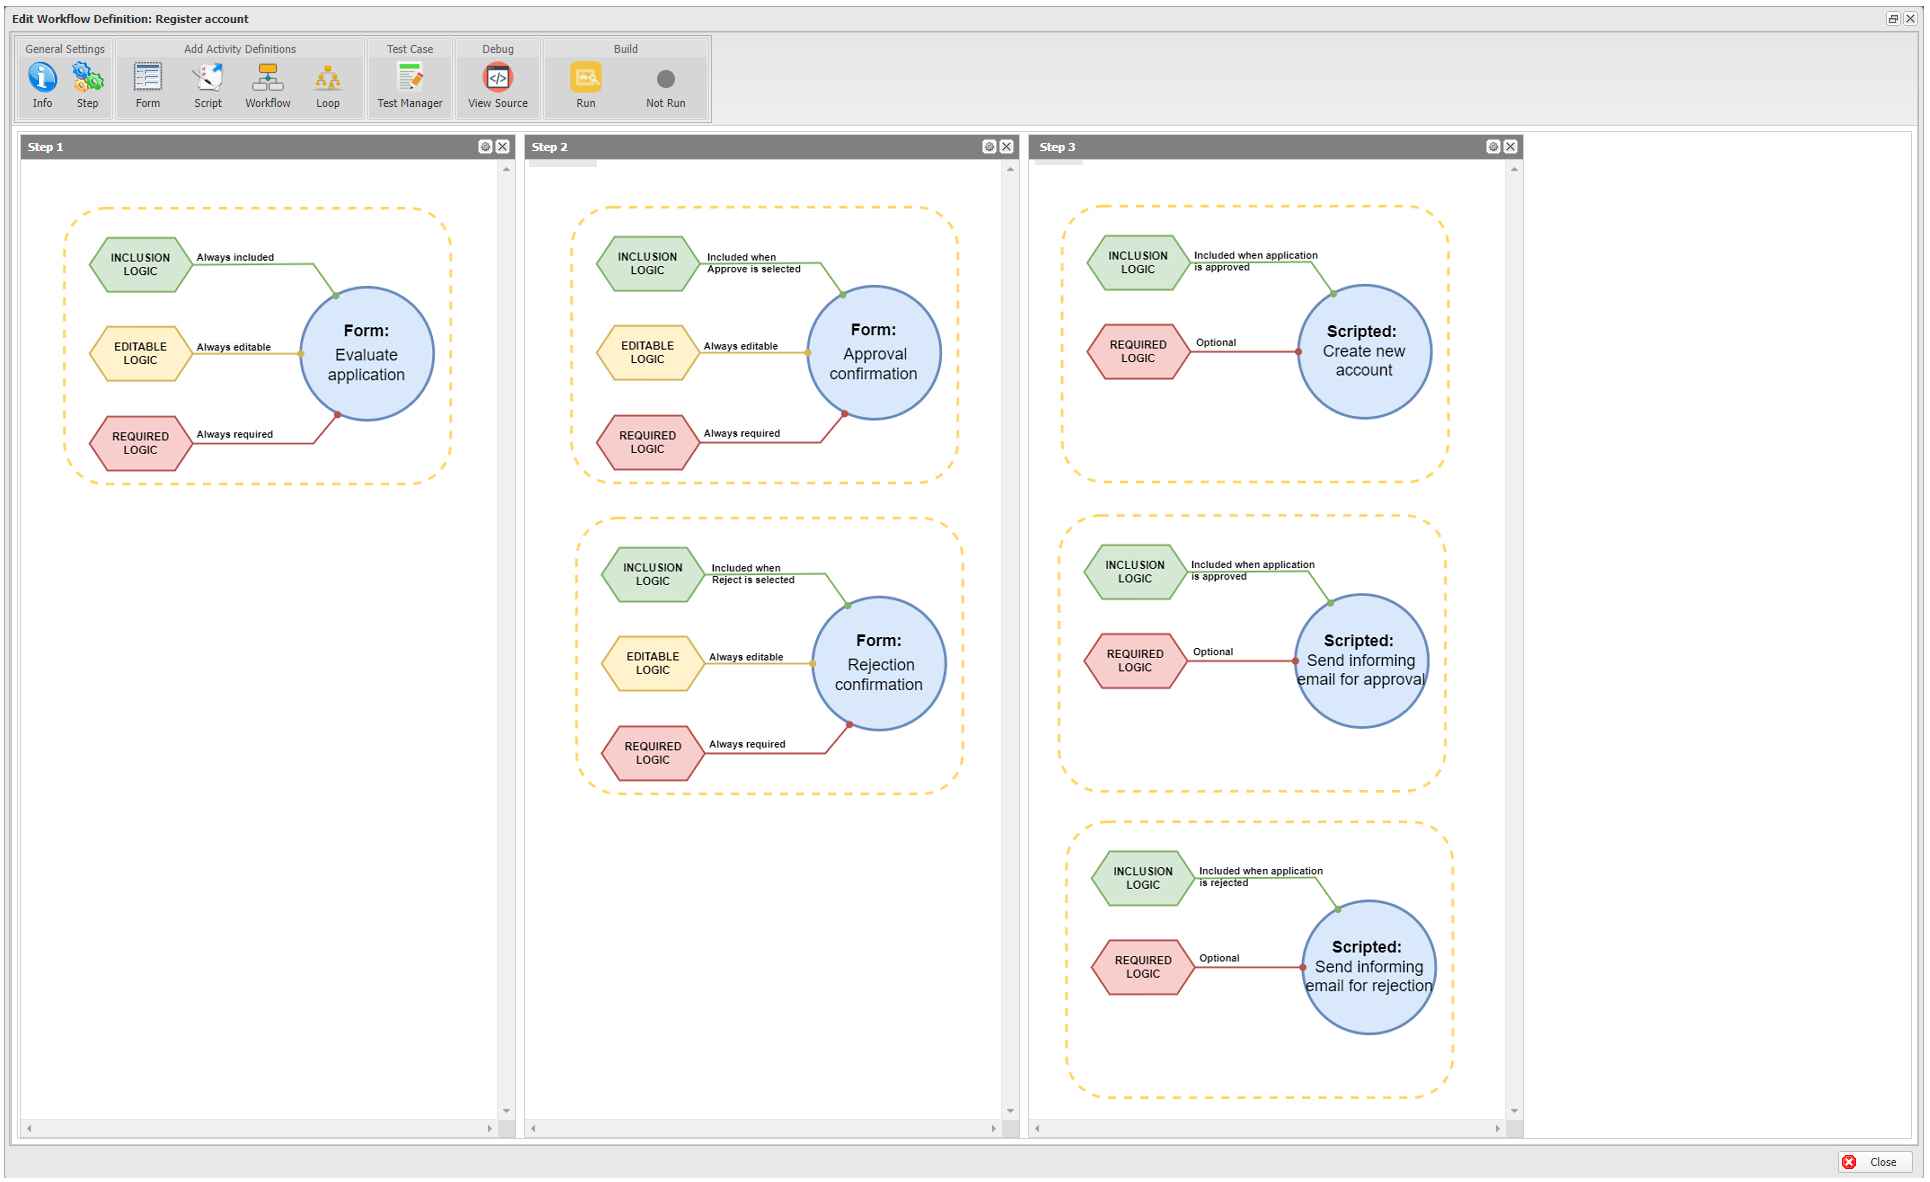Screen dimensions: 1930x1182
Task: Click Required Logic of Evaluate application
Action: pos(140,443)
